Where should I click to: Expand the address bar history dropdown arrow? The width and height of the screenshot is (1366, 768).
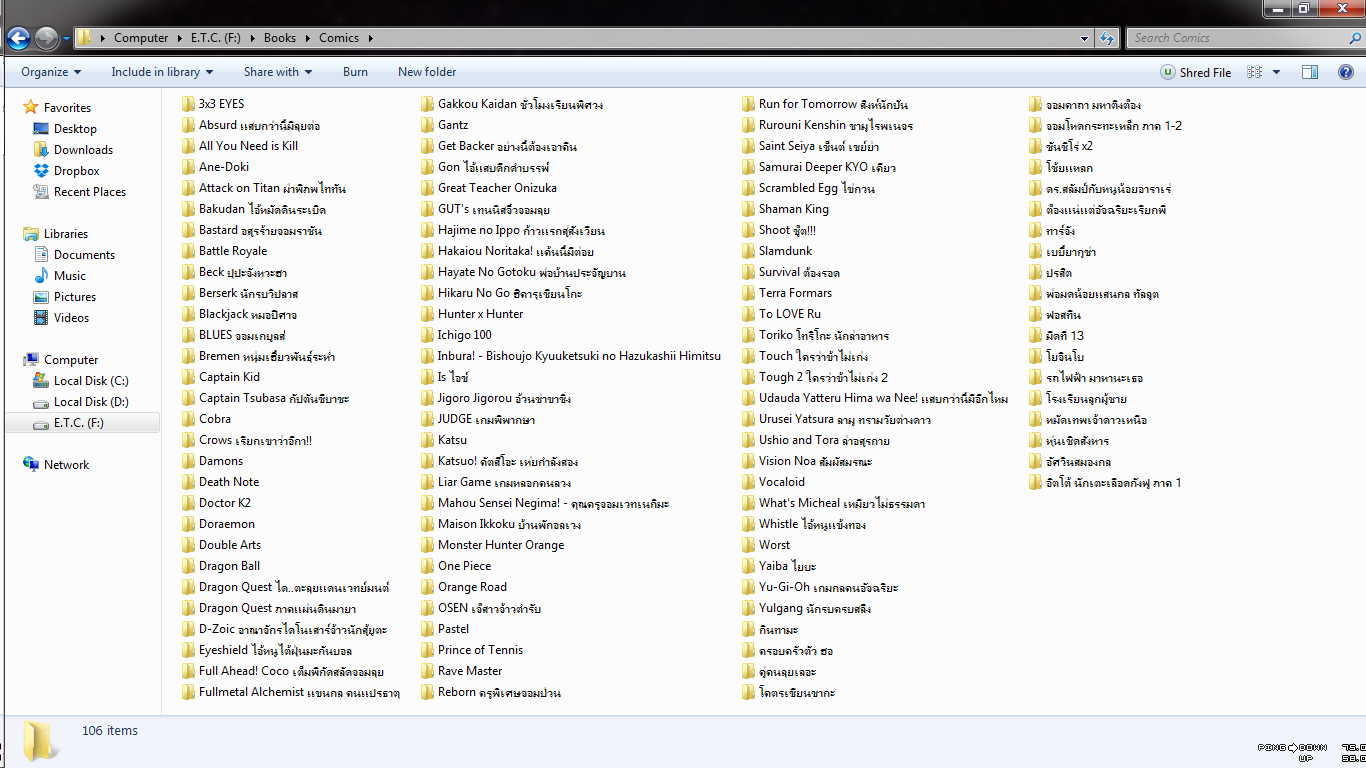pyautogui.click(x=1085, y=38)
